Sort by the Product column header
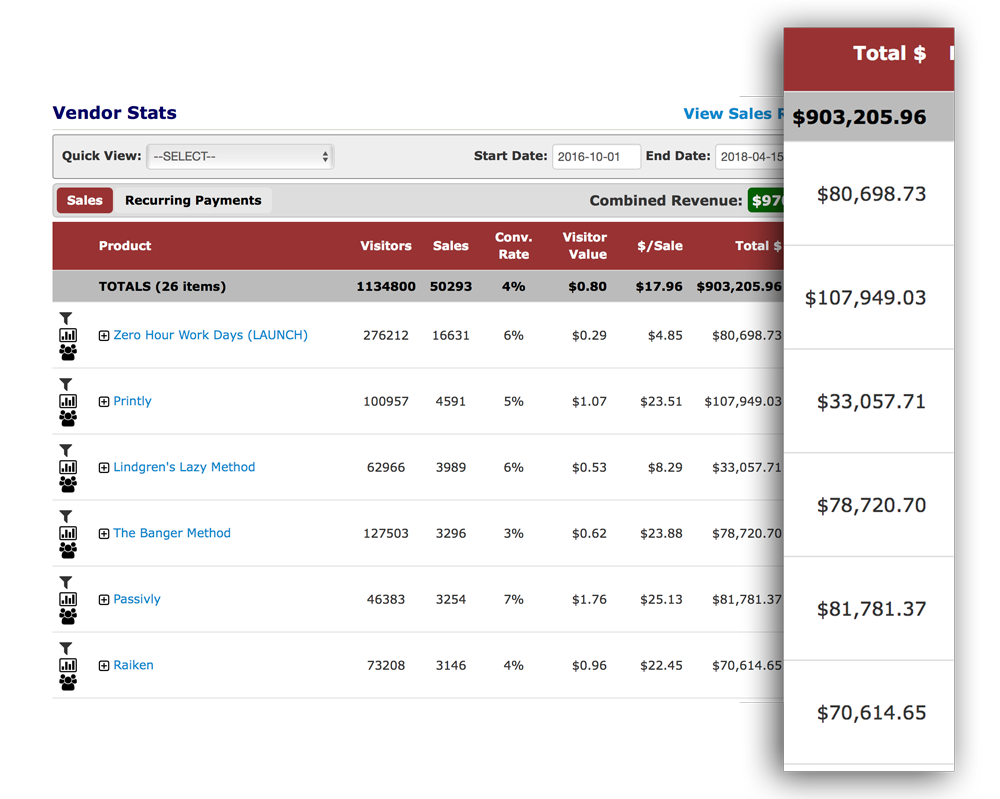The height and width of the screenshot is (799, 1000). 125,246
